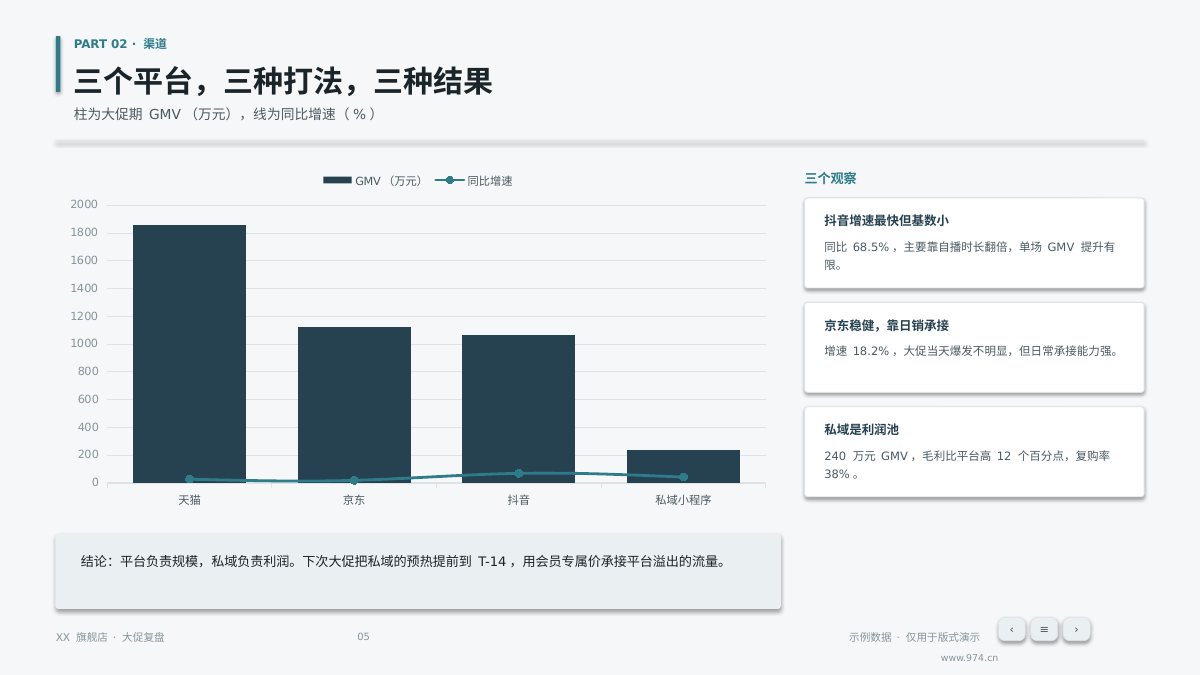Click the footer text XX 旗舰店 · 大促复盘
1200x675 pixels.
[110, 637]
